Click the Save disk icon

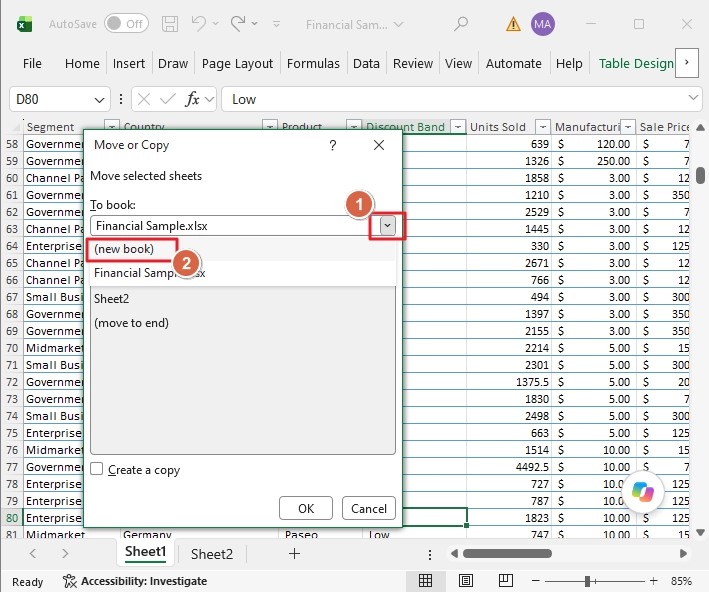(x=170, y=24)
